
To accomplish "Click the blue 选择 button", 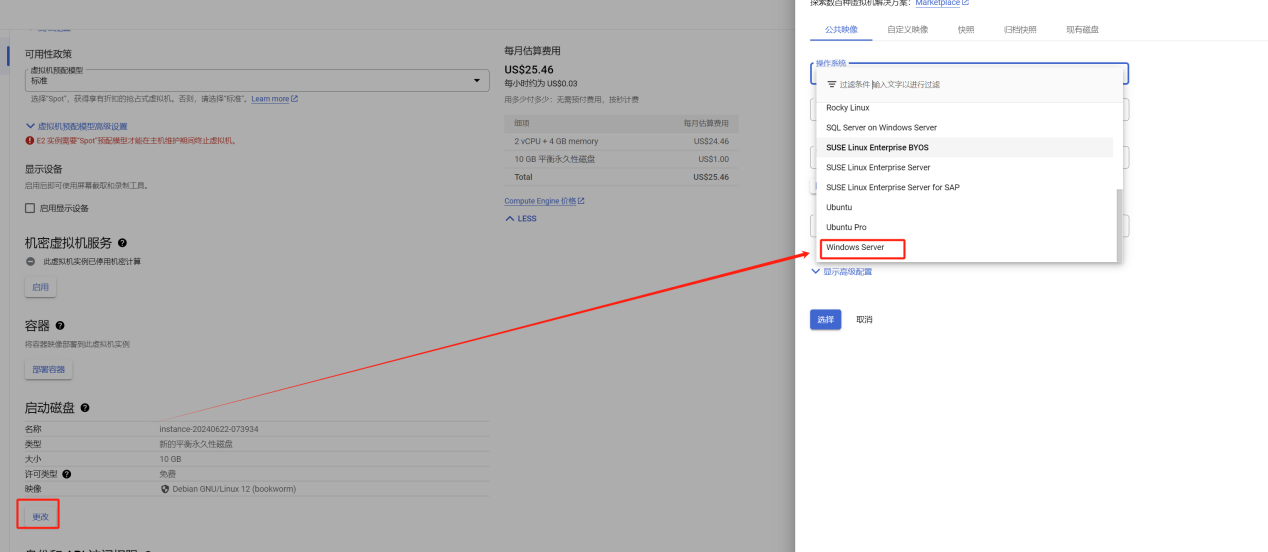I will tap(825, 320).
